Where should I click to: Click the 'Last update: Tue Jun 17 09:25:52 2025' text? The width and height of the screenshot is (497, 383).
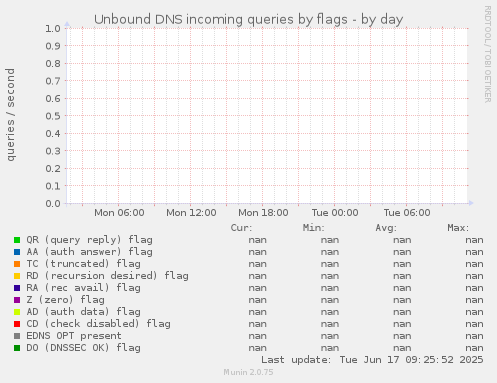372,360
